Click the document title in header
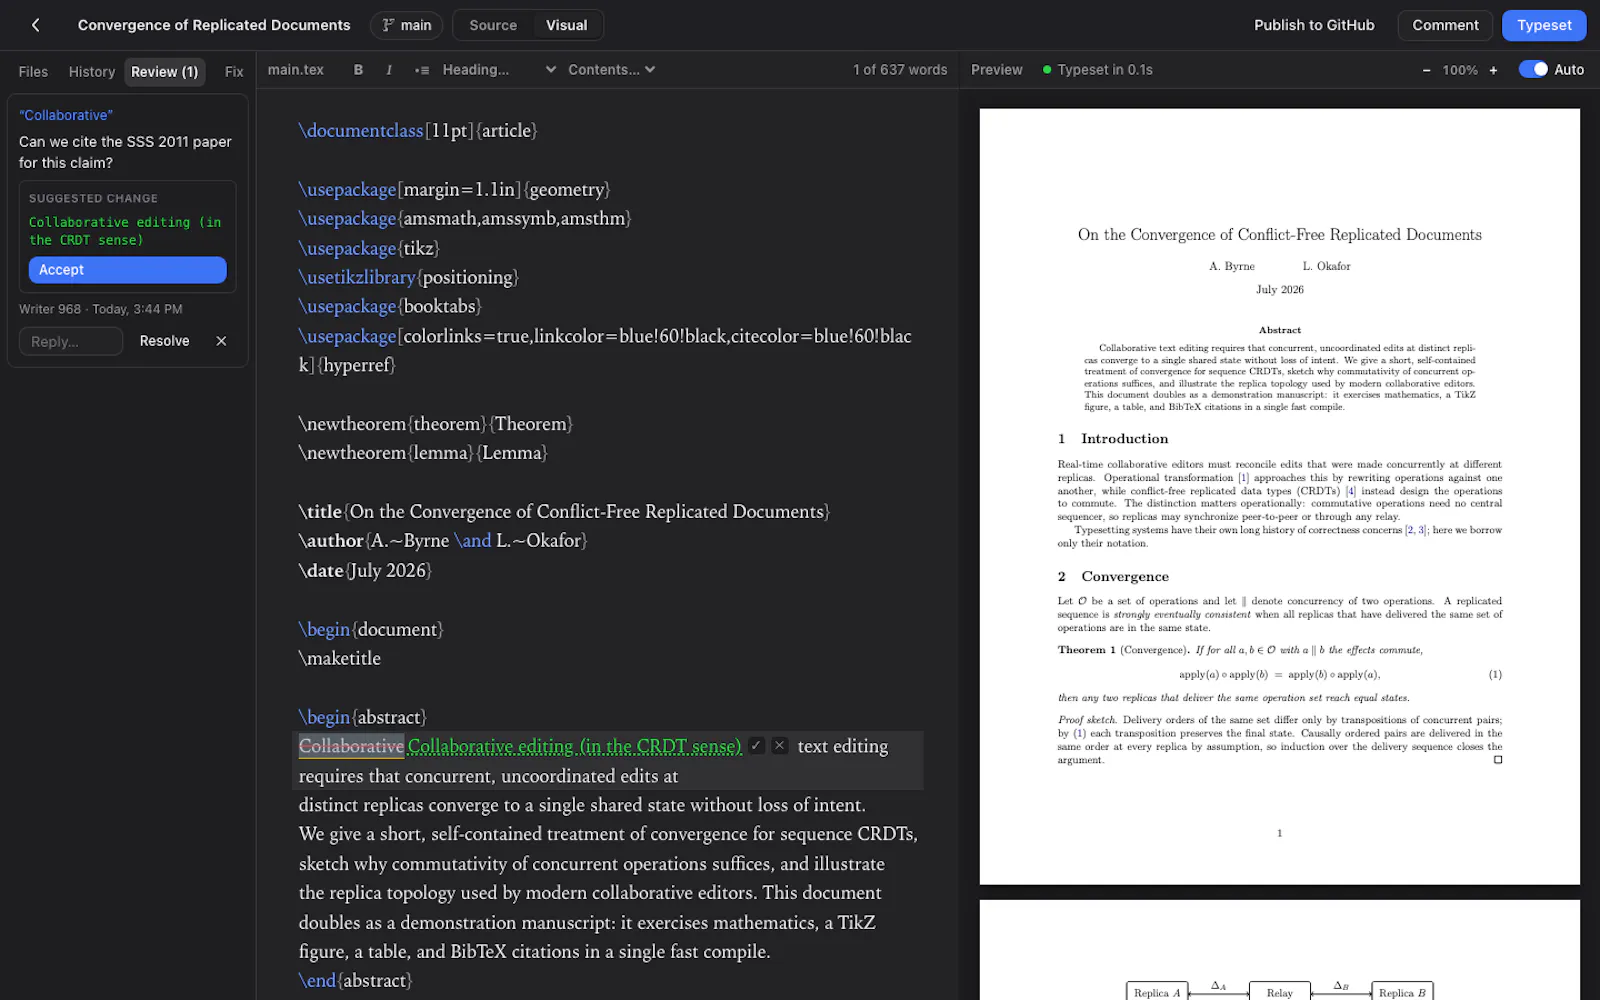The image size is (1600, 1000). pyautogui.click(x=214, y=25)
